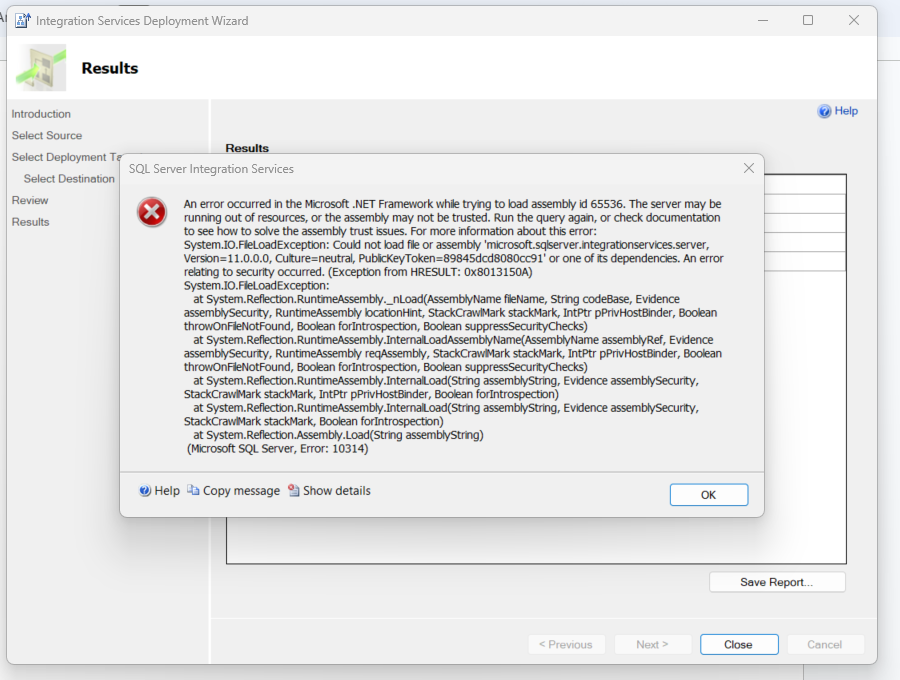Screen dimensions: 900x680
Task: Click the red error X icon
Action: (152, 212)
